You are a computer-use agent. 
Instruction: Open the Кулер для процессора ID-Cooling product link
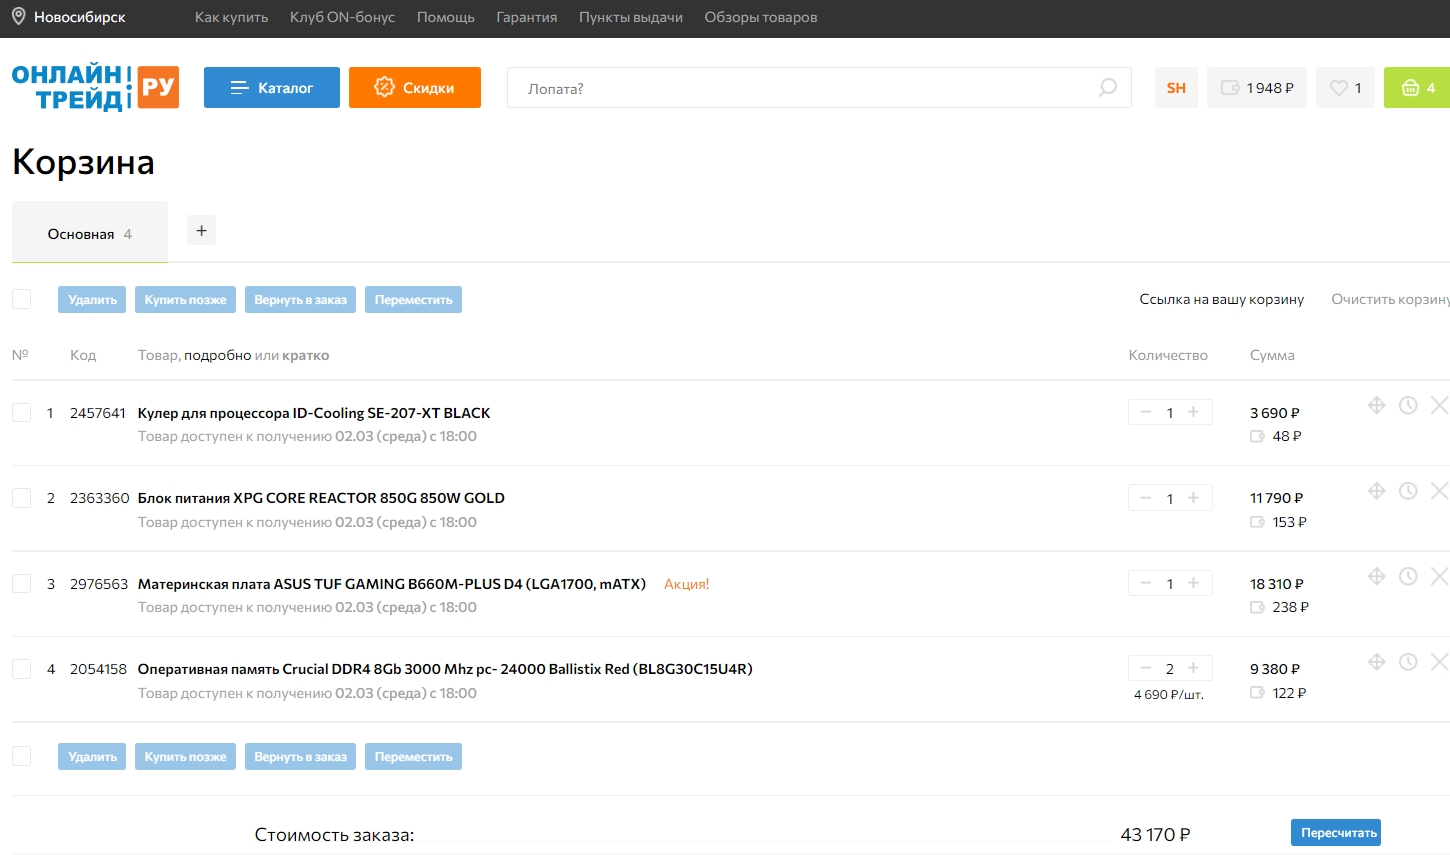314,413
